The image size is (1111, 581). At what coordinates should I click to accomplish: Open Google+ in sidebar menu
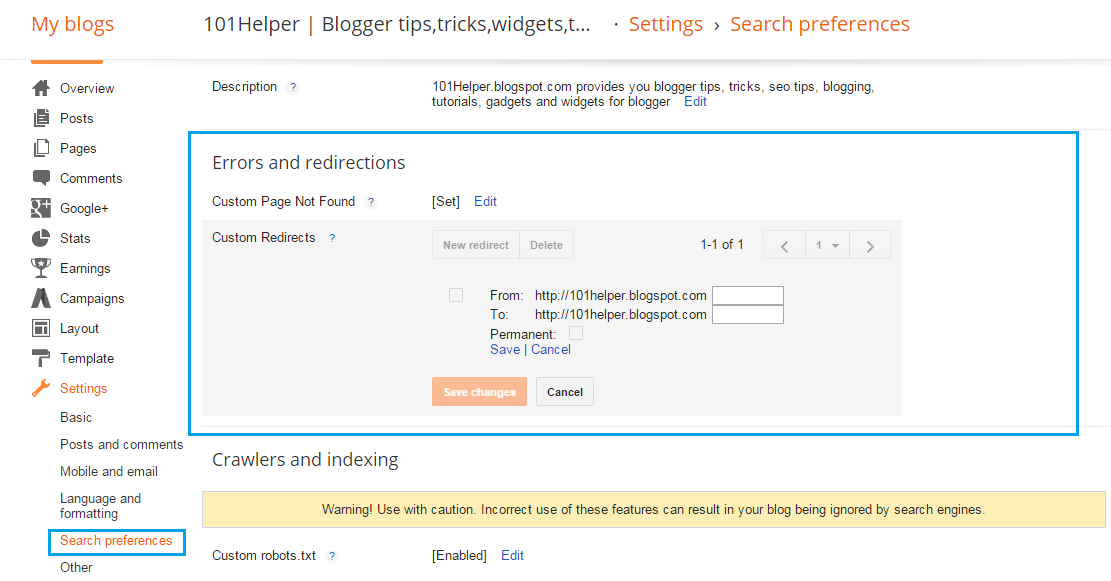pos(84,208)
